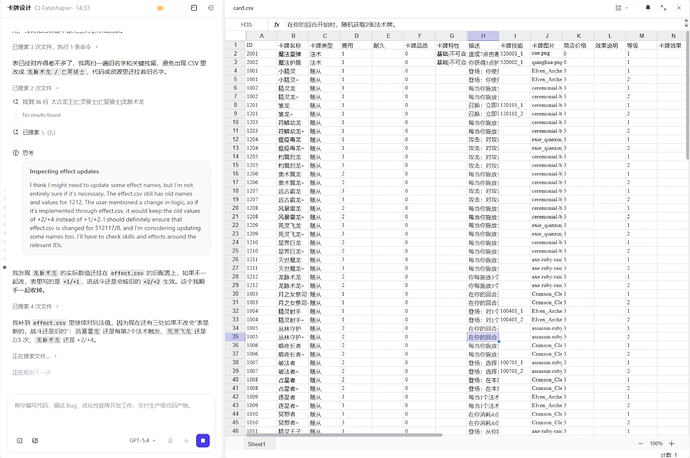690x458 pixels.
Task: Click the H35 cell reference box
Action: click(x=246, y=25)
